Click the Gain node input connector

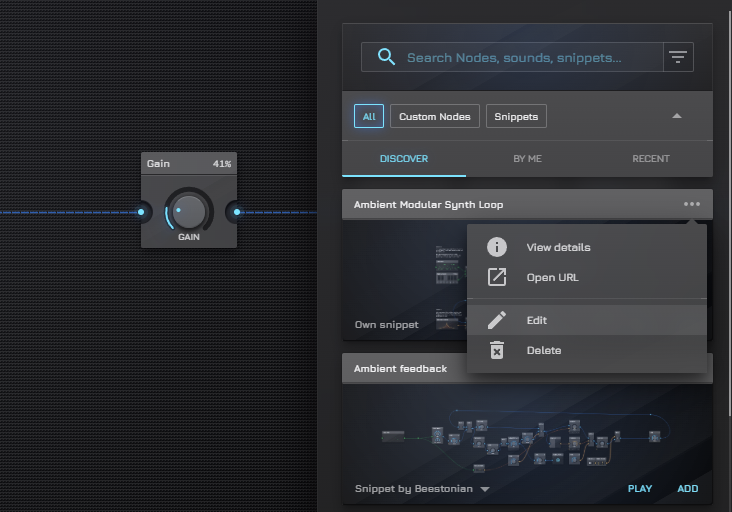(142, 212)
